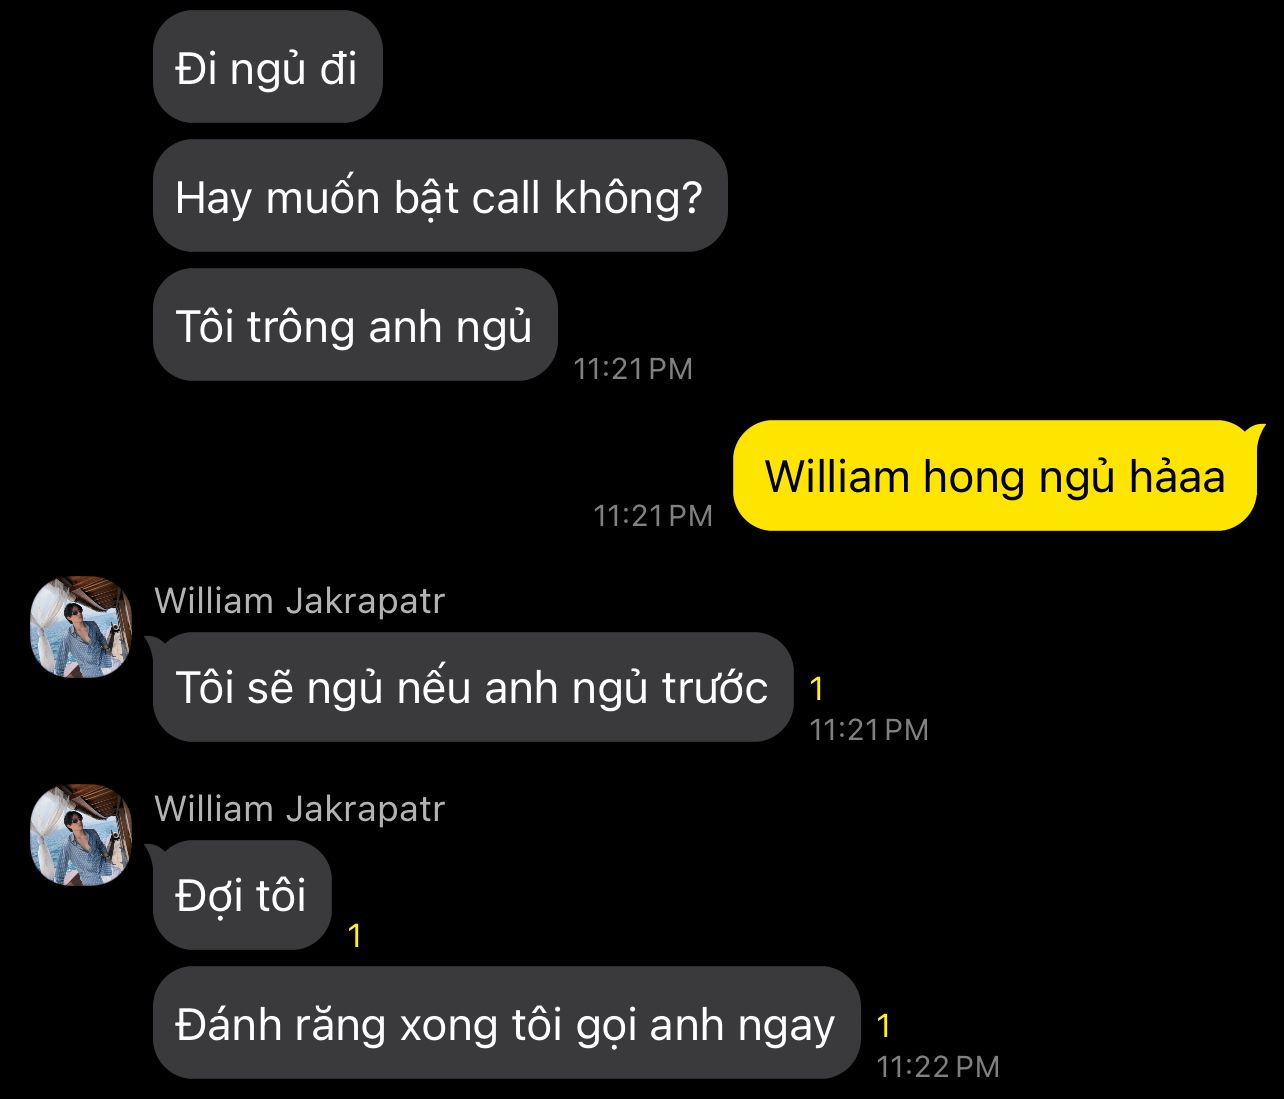Click the 11:21 PM timestamp under first unread count
The width and height of the screenshot is (1284, 1099).
pos(869,730)
